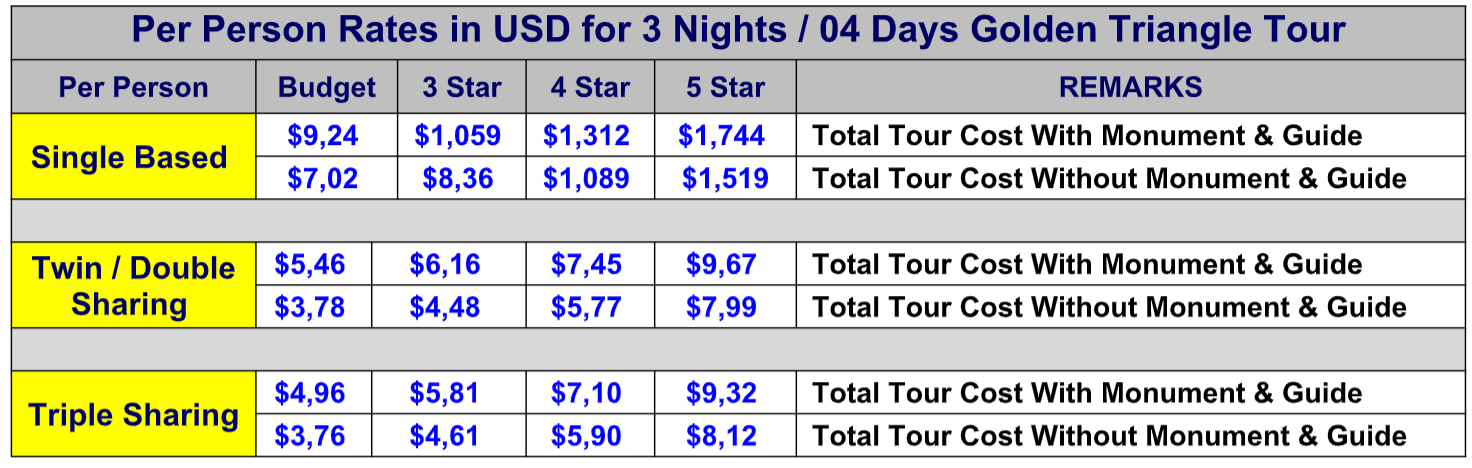The width and height of the screenshot is (1472, 468).
Task: Click the 3 Star column header
Action: (462, 87)
